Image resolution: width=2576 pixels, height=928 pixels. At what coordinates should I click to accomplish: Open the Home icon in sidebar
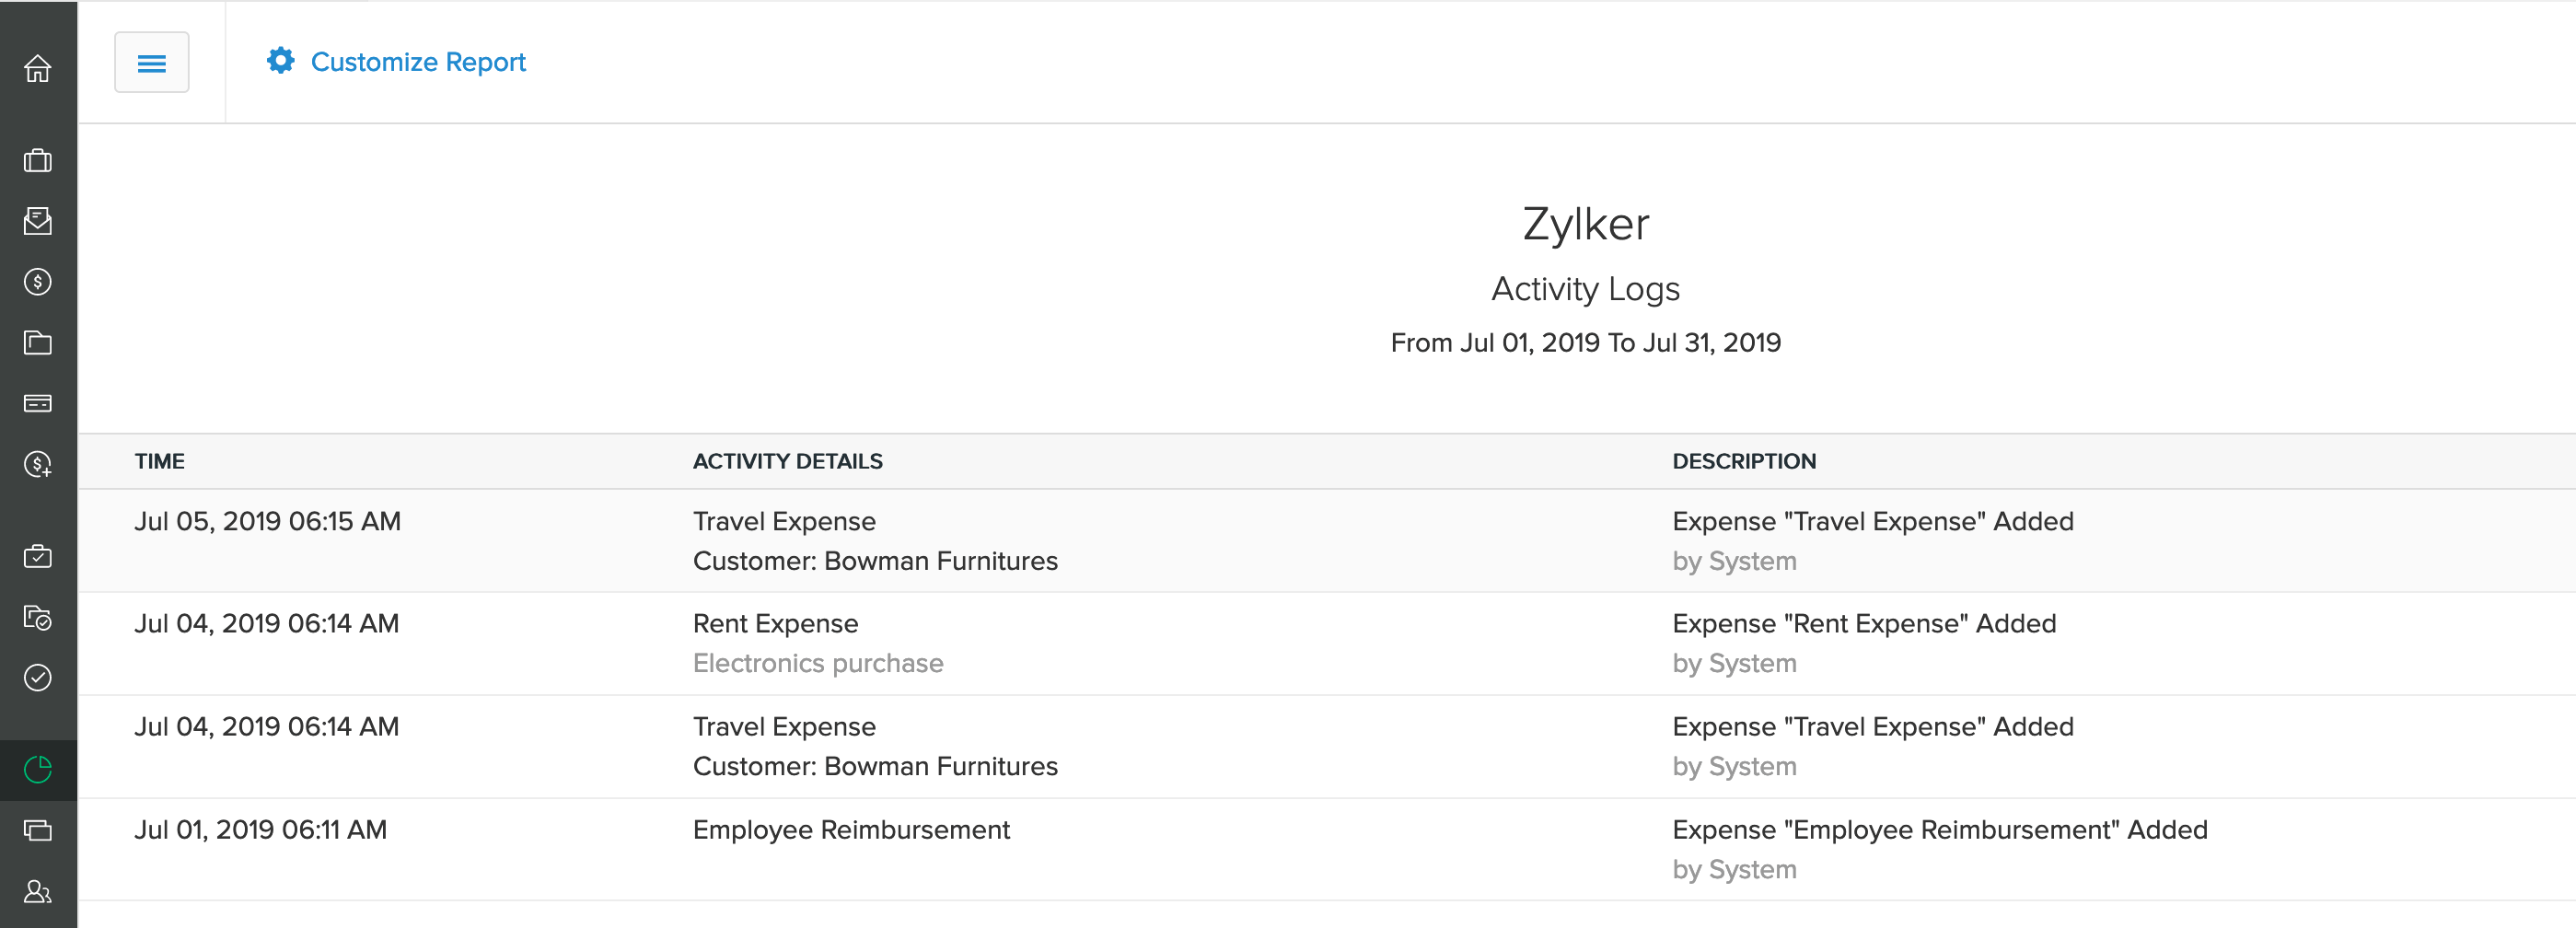click(x=38, y=68)
